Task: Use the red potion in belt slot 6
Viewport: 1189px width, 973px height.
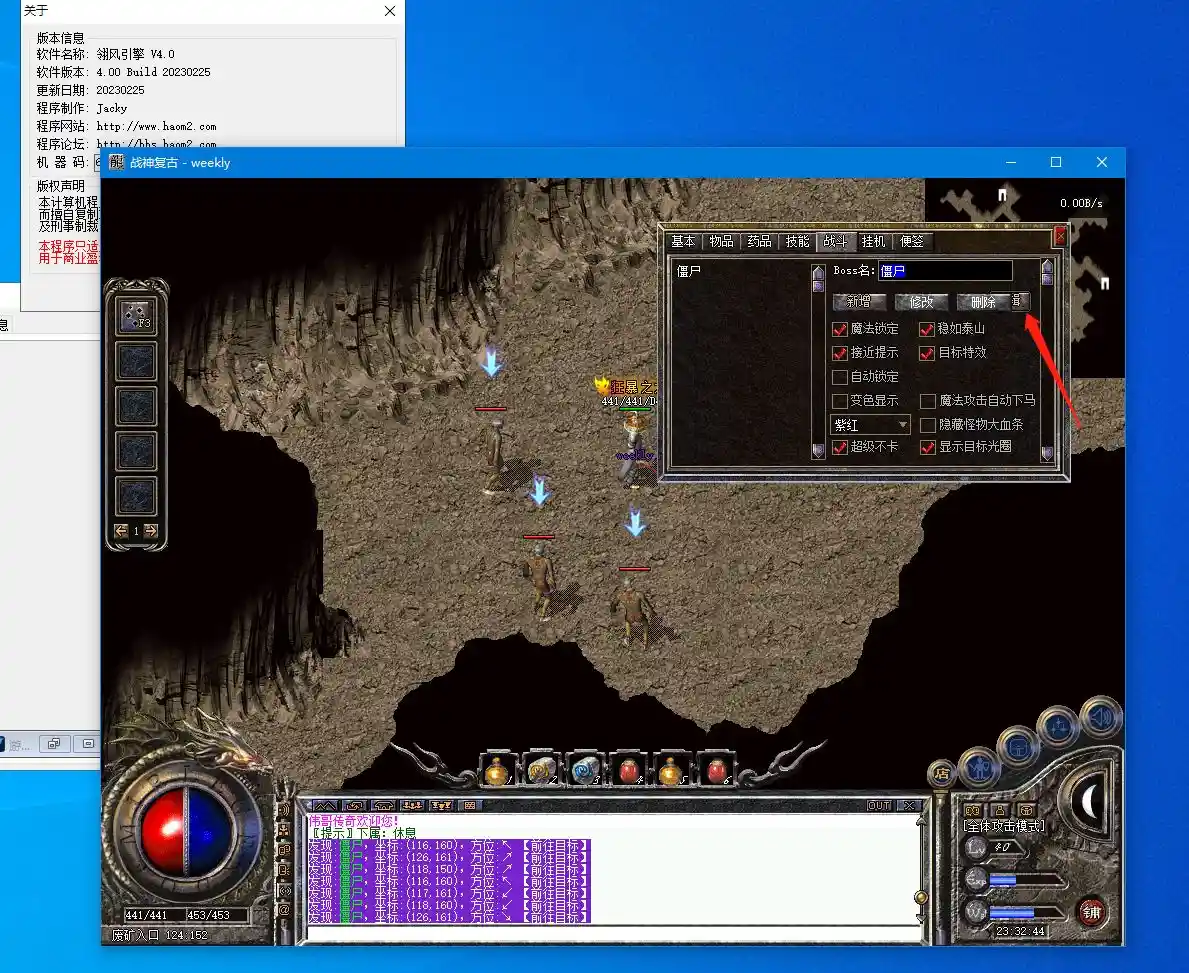Action: click(716, 771)
